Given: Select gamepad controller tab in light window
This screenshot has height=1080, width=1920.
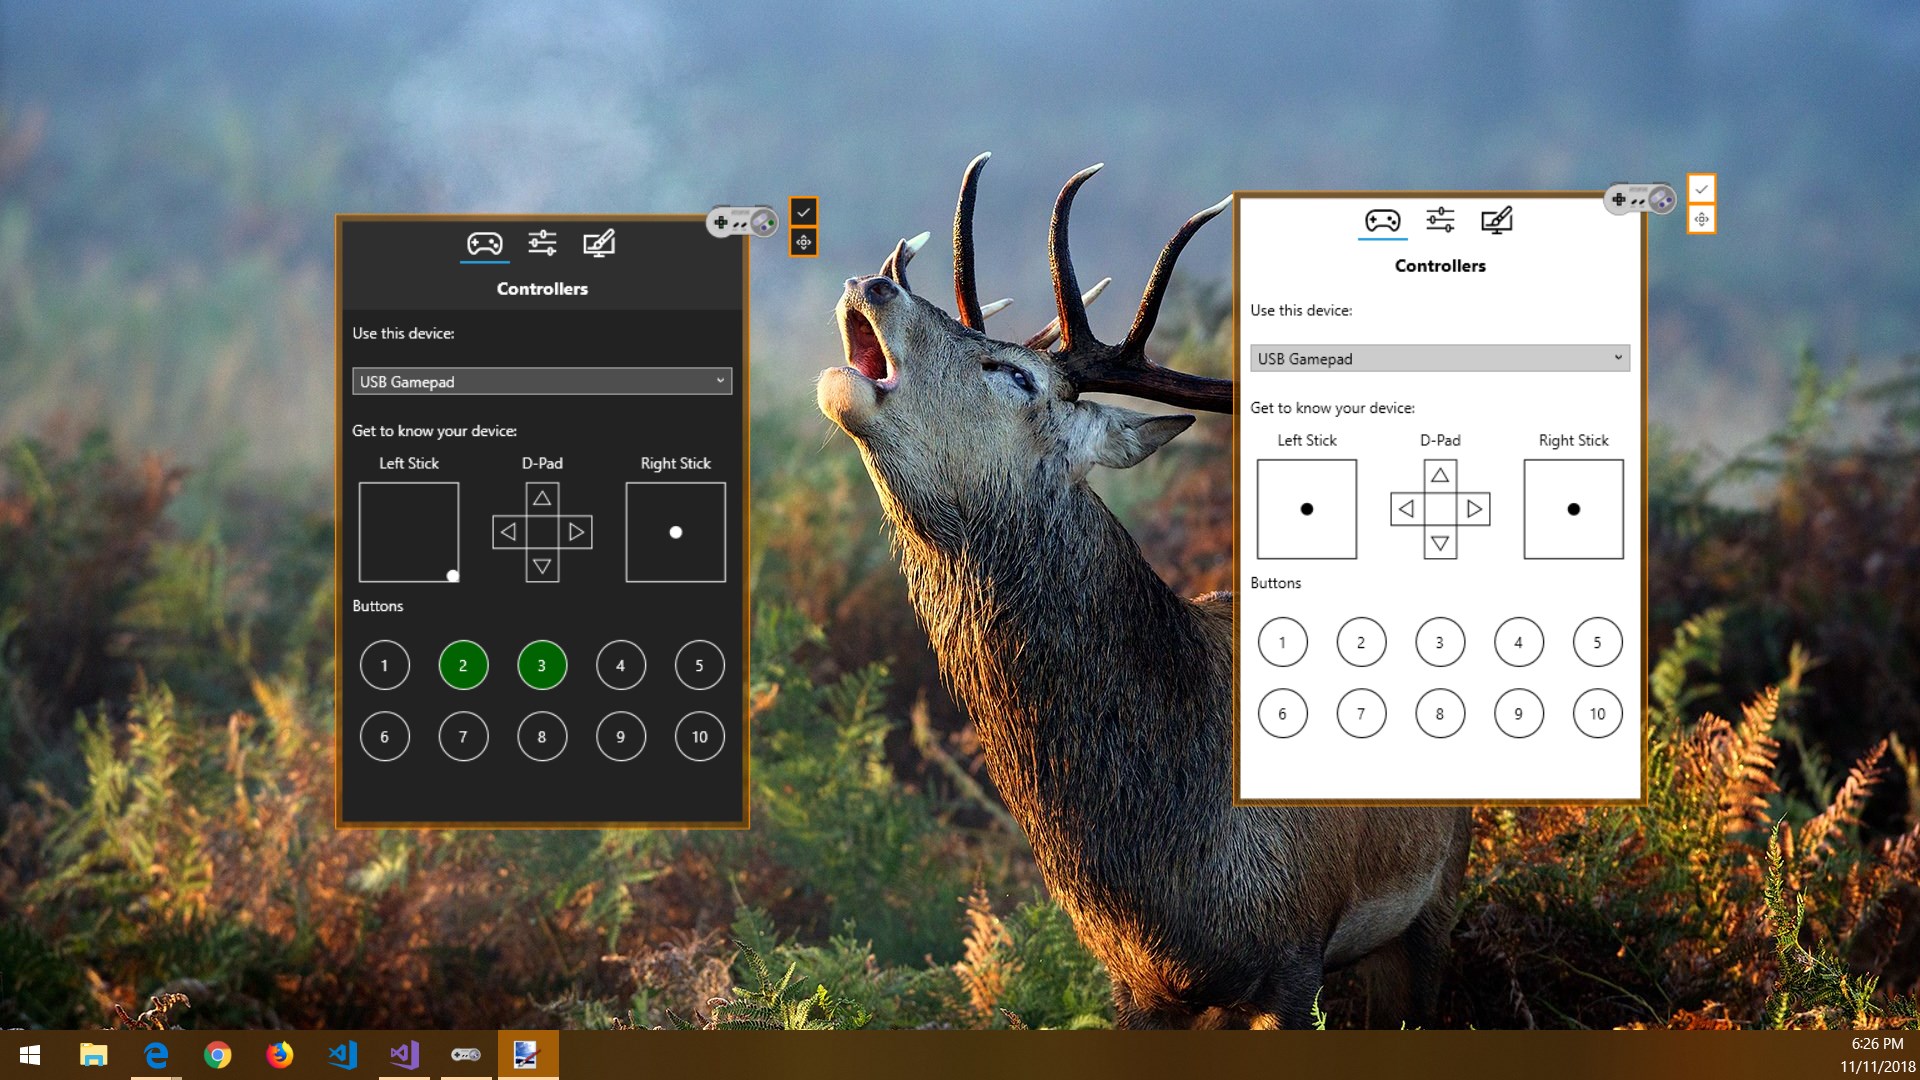Looking at the screenshot, I should click(1382, 221).
